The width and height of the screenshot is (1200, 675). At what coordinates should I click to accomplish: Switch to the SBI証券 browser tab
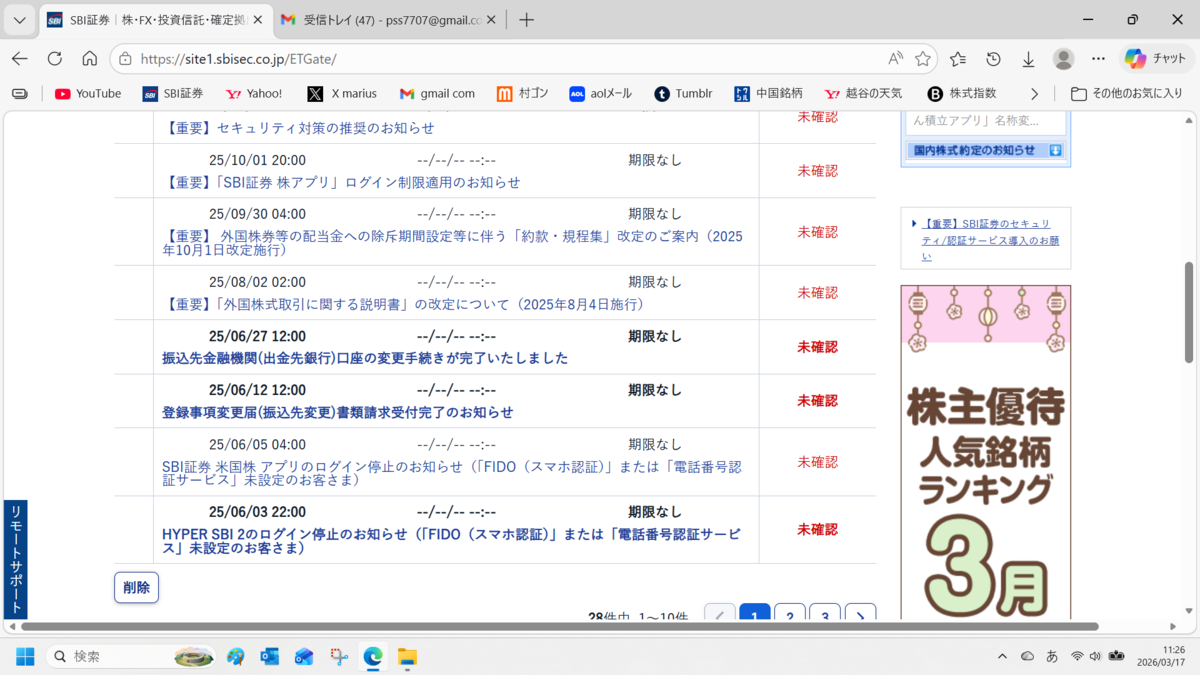(154, 20)
